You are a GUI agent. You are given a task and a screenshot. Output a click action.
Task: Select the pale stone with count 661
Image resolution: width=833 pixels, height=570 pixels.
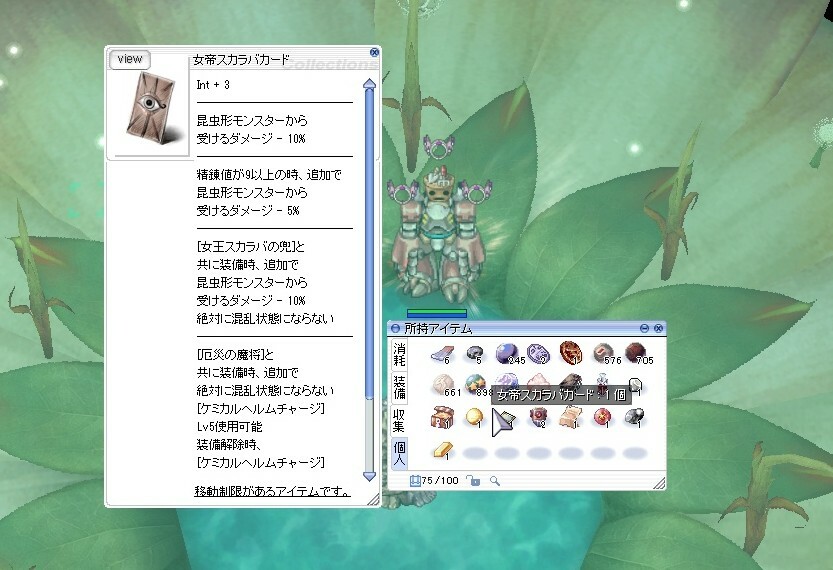(444, 386)
